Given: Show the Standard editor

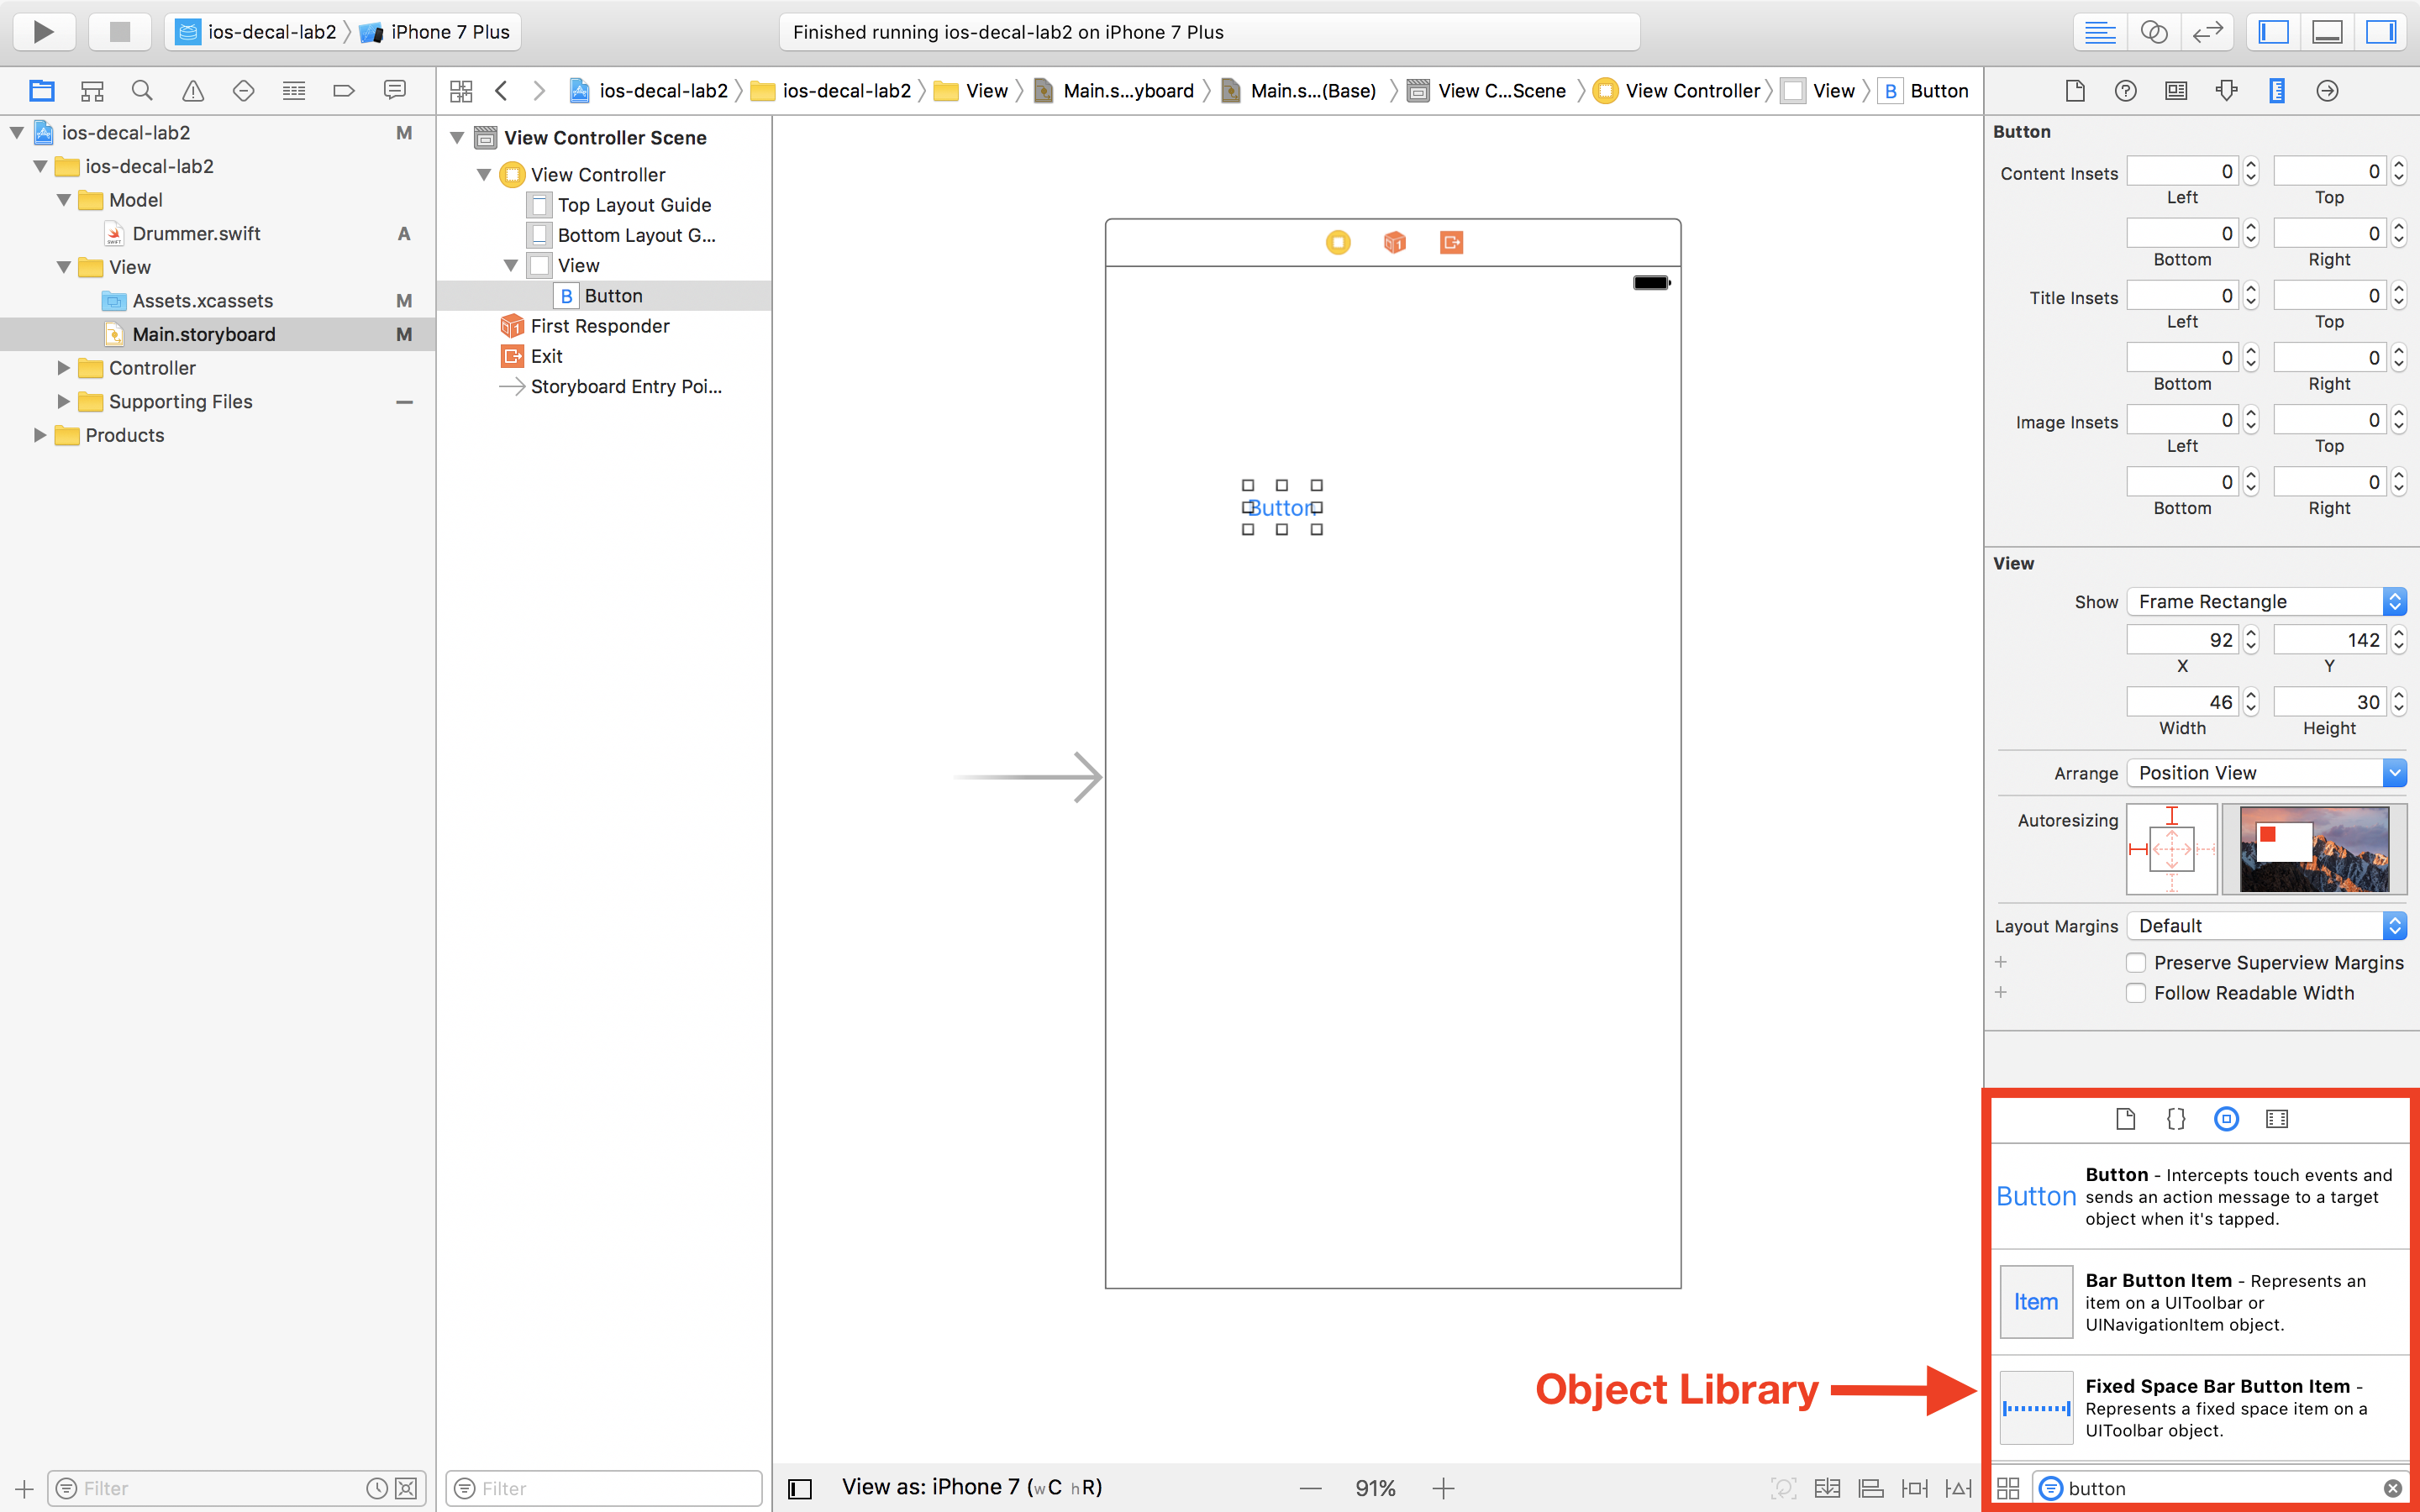Looking at the screenshot, I should pos(2100,32).
